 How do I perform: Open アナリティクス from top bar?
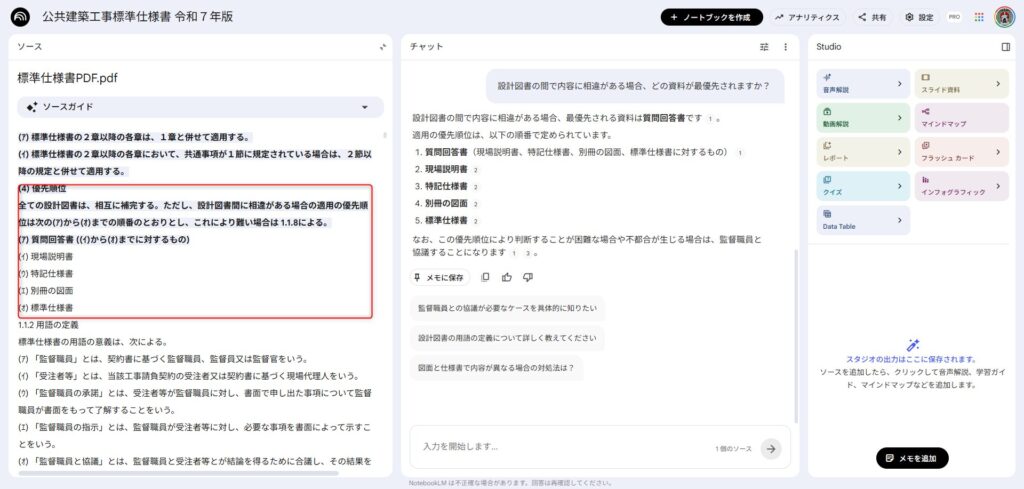pyautogui.click(x=808, y=17)
